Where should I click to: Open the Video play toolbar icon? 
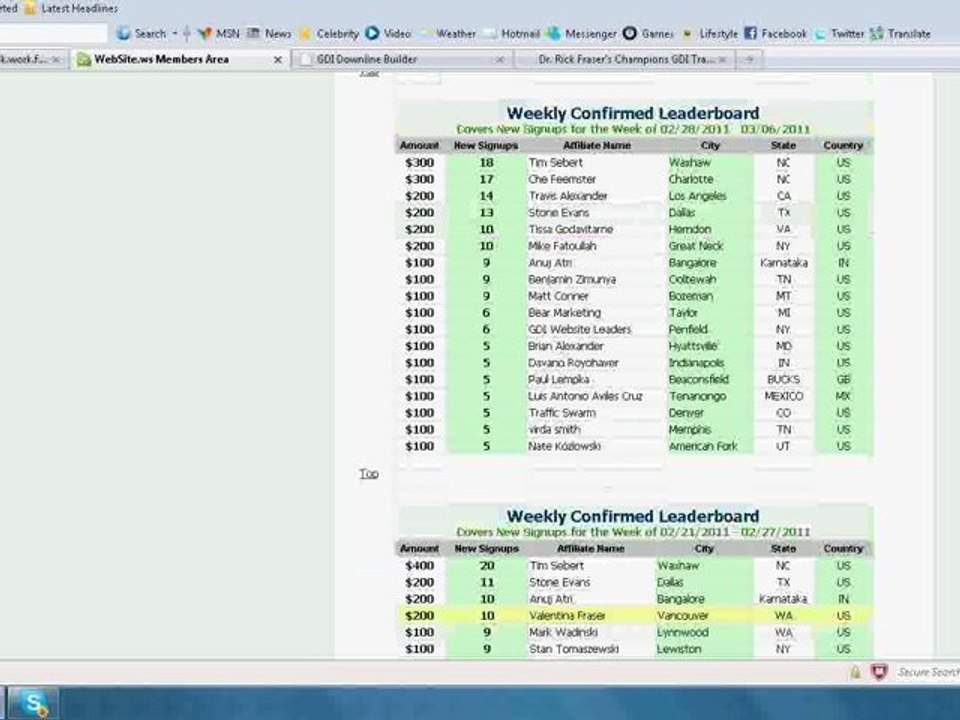click(x=372, y=34)
